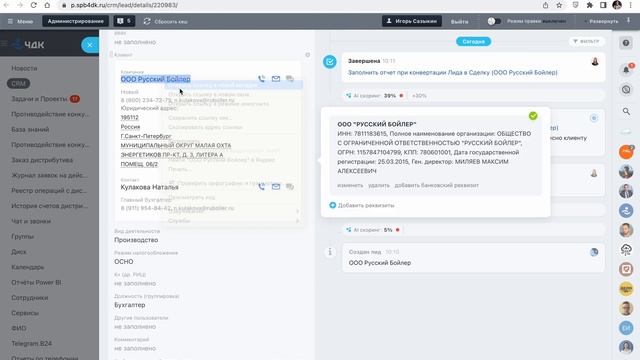Screen dimensions: 640x360
Task: Open browser extensions puzzle icon
Action: [x=589, y=5]
